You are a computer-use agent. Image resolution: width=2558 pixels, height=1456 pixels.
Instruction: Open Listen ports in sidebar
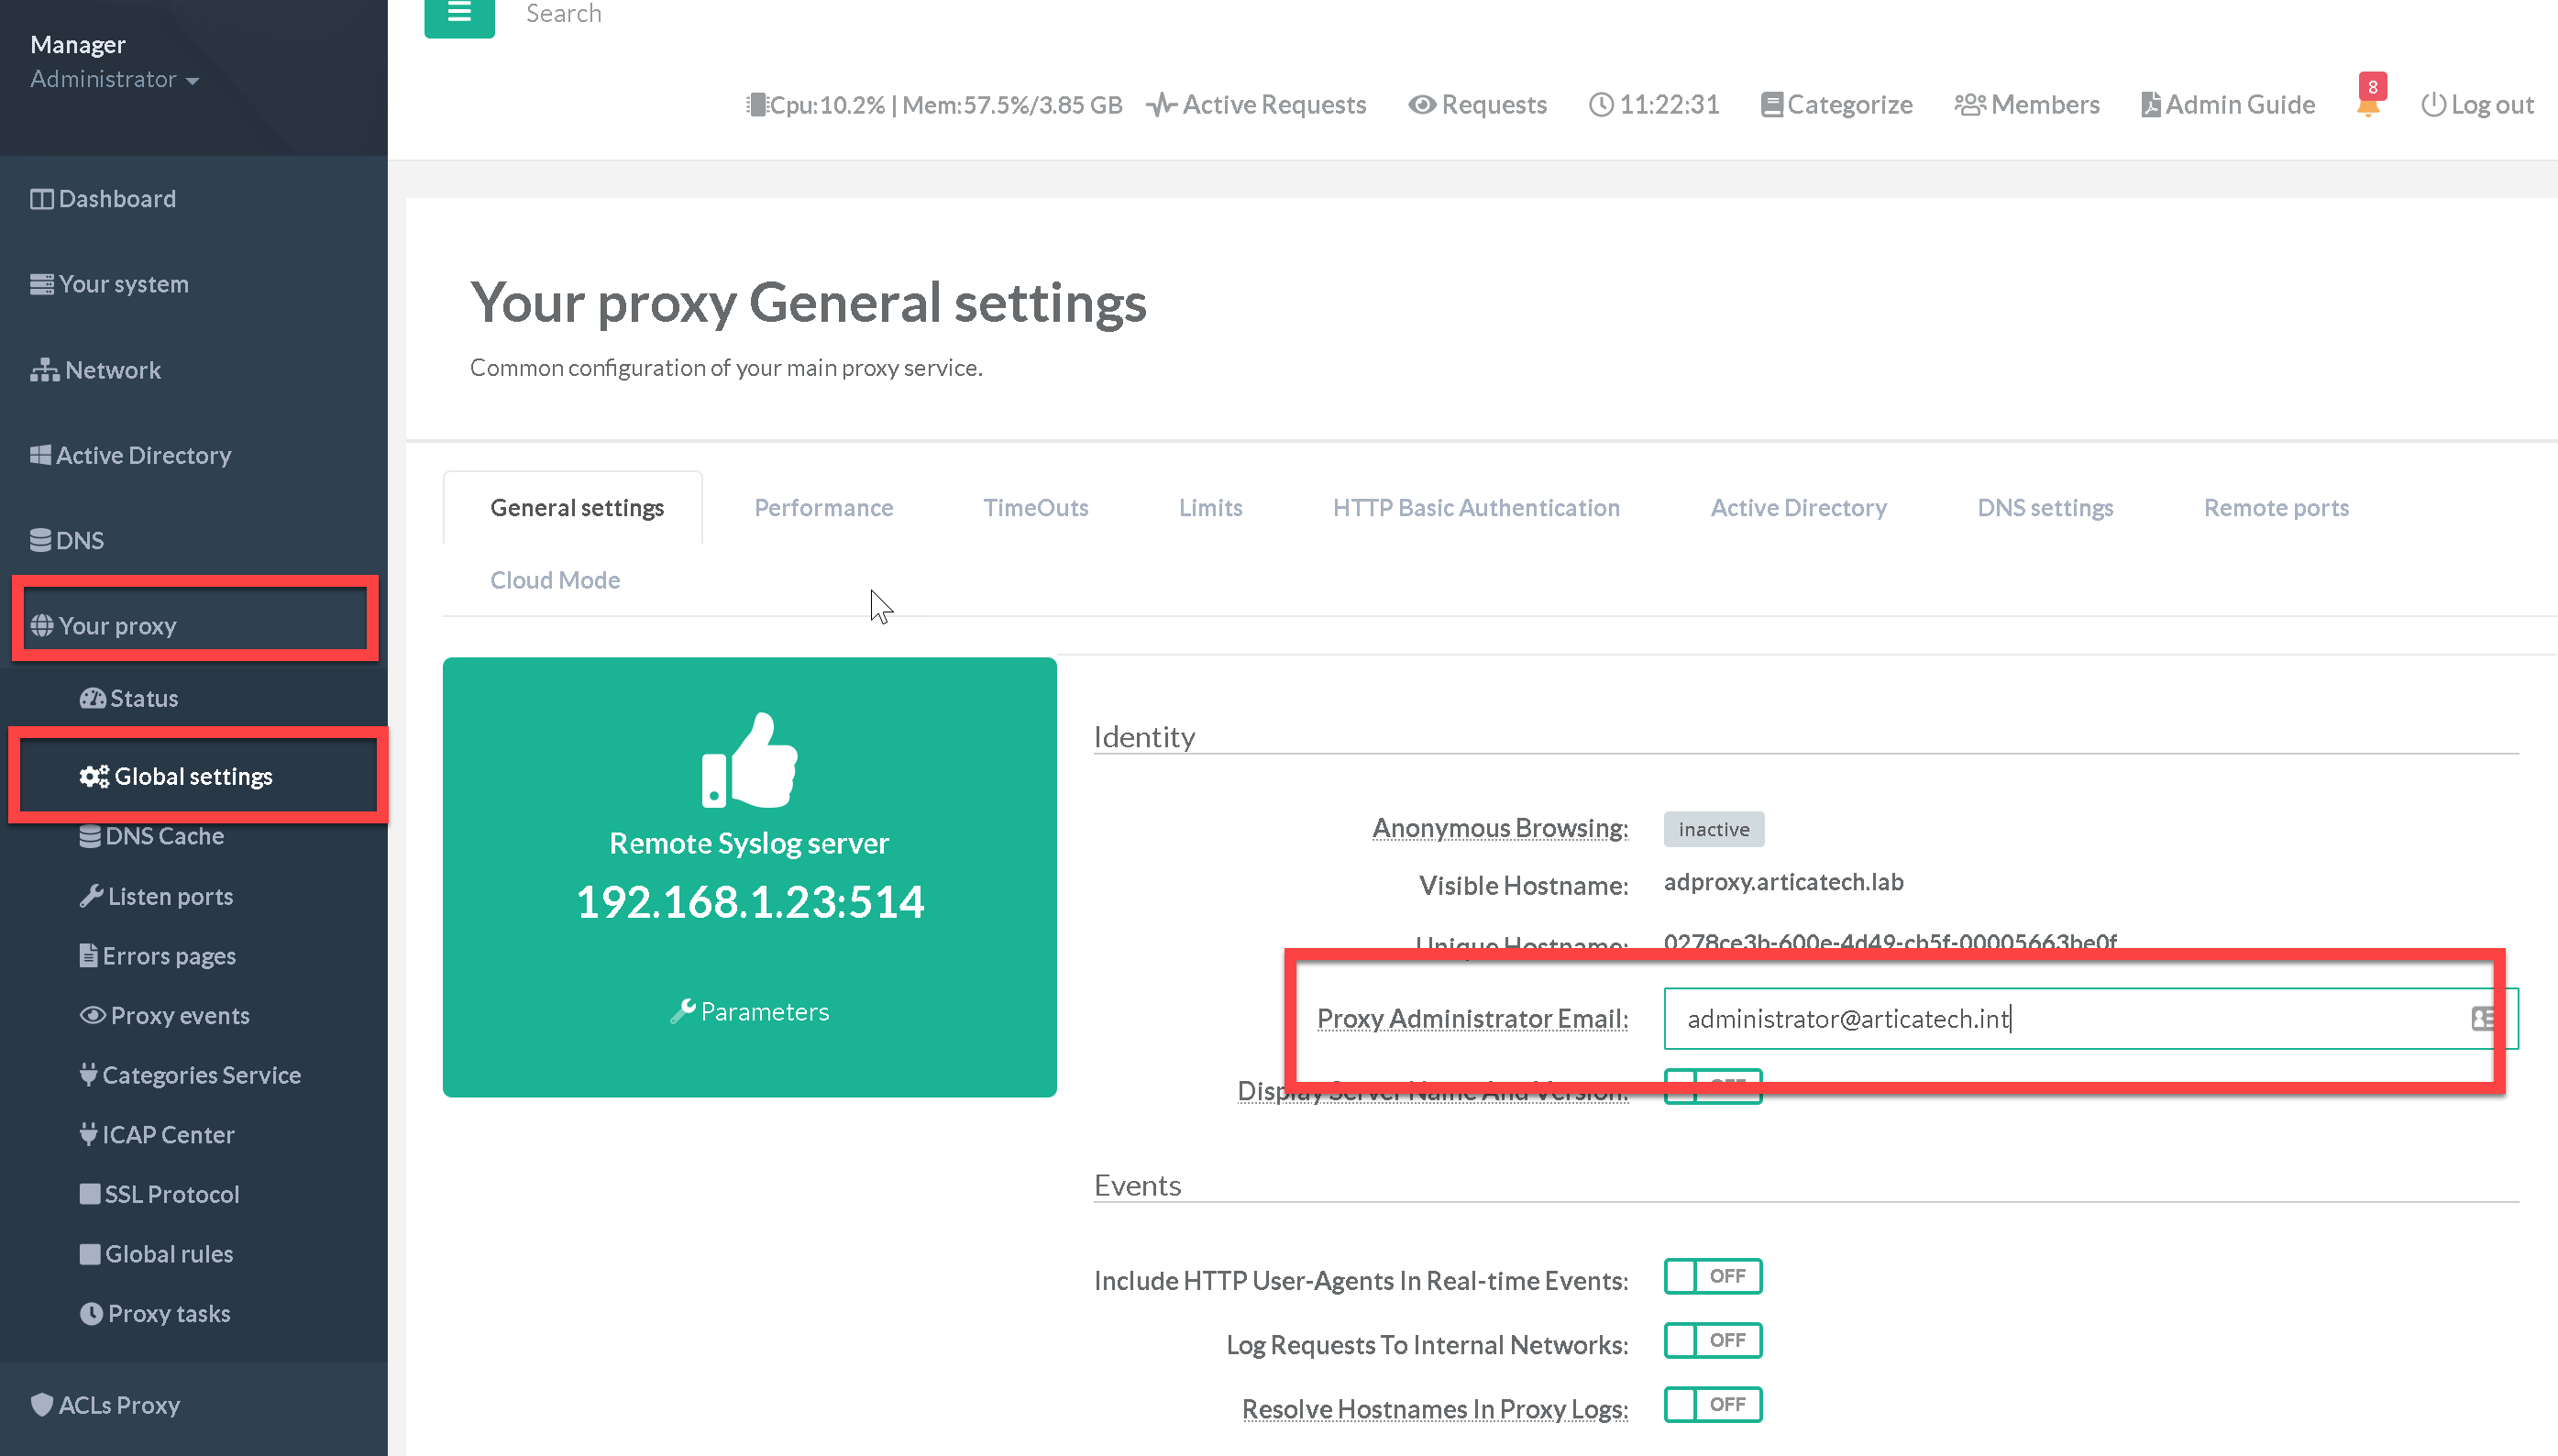pos(169,896)
